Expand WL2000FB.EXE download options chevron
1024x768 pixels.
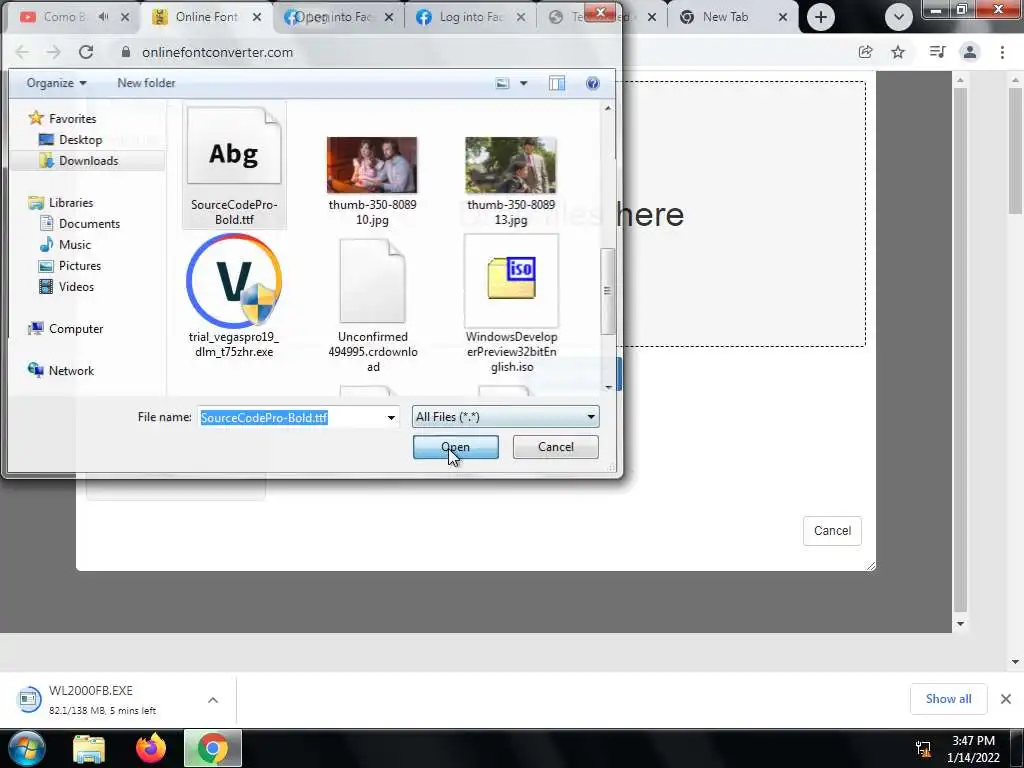(x=213, y=699)
